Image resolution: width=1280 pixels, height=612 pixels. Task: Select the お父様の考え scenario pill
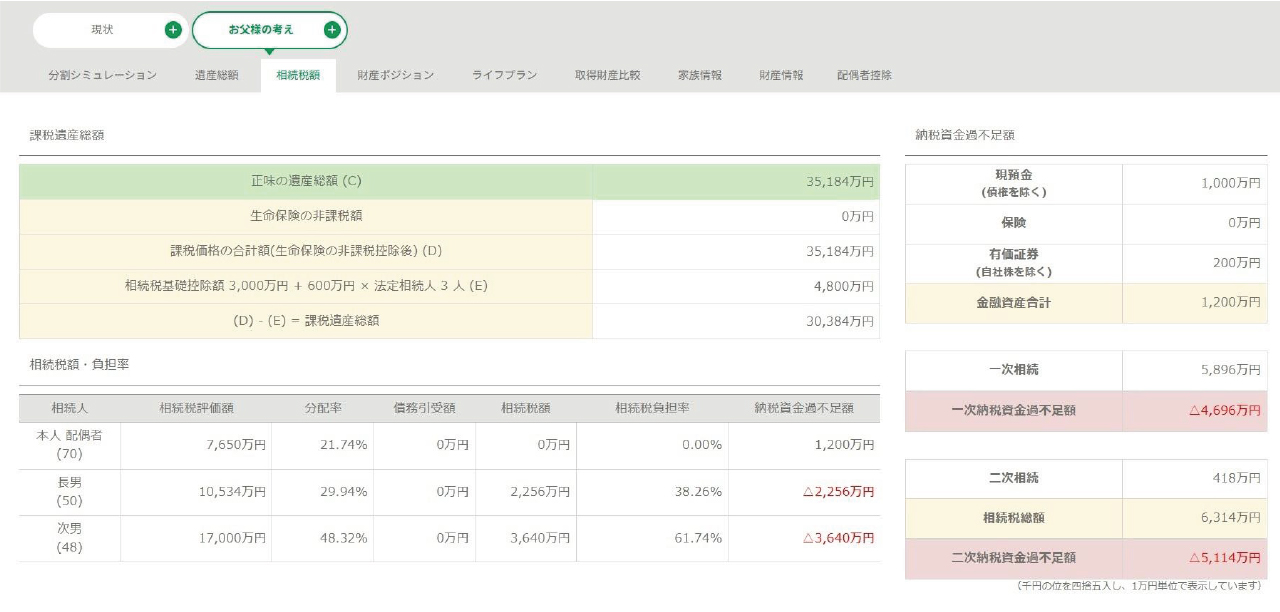tap(261, 30)
